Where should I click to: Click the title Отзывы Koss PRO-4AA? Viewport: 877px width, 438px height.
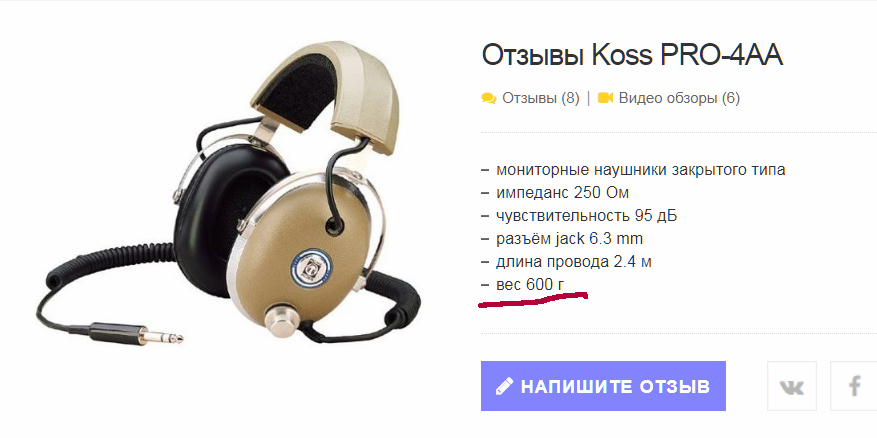click(632, 55)
